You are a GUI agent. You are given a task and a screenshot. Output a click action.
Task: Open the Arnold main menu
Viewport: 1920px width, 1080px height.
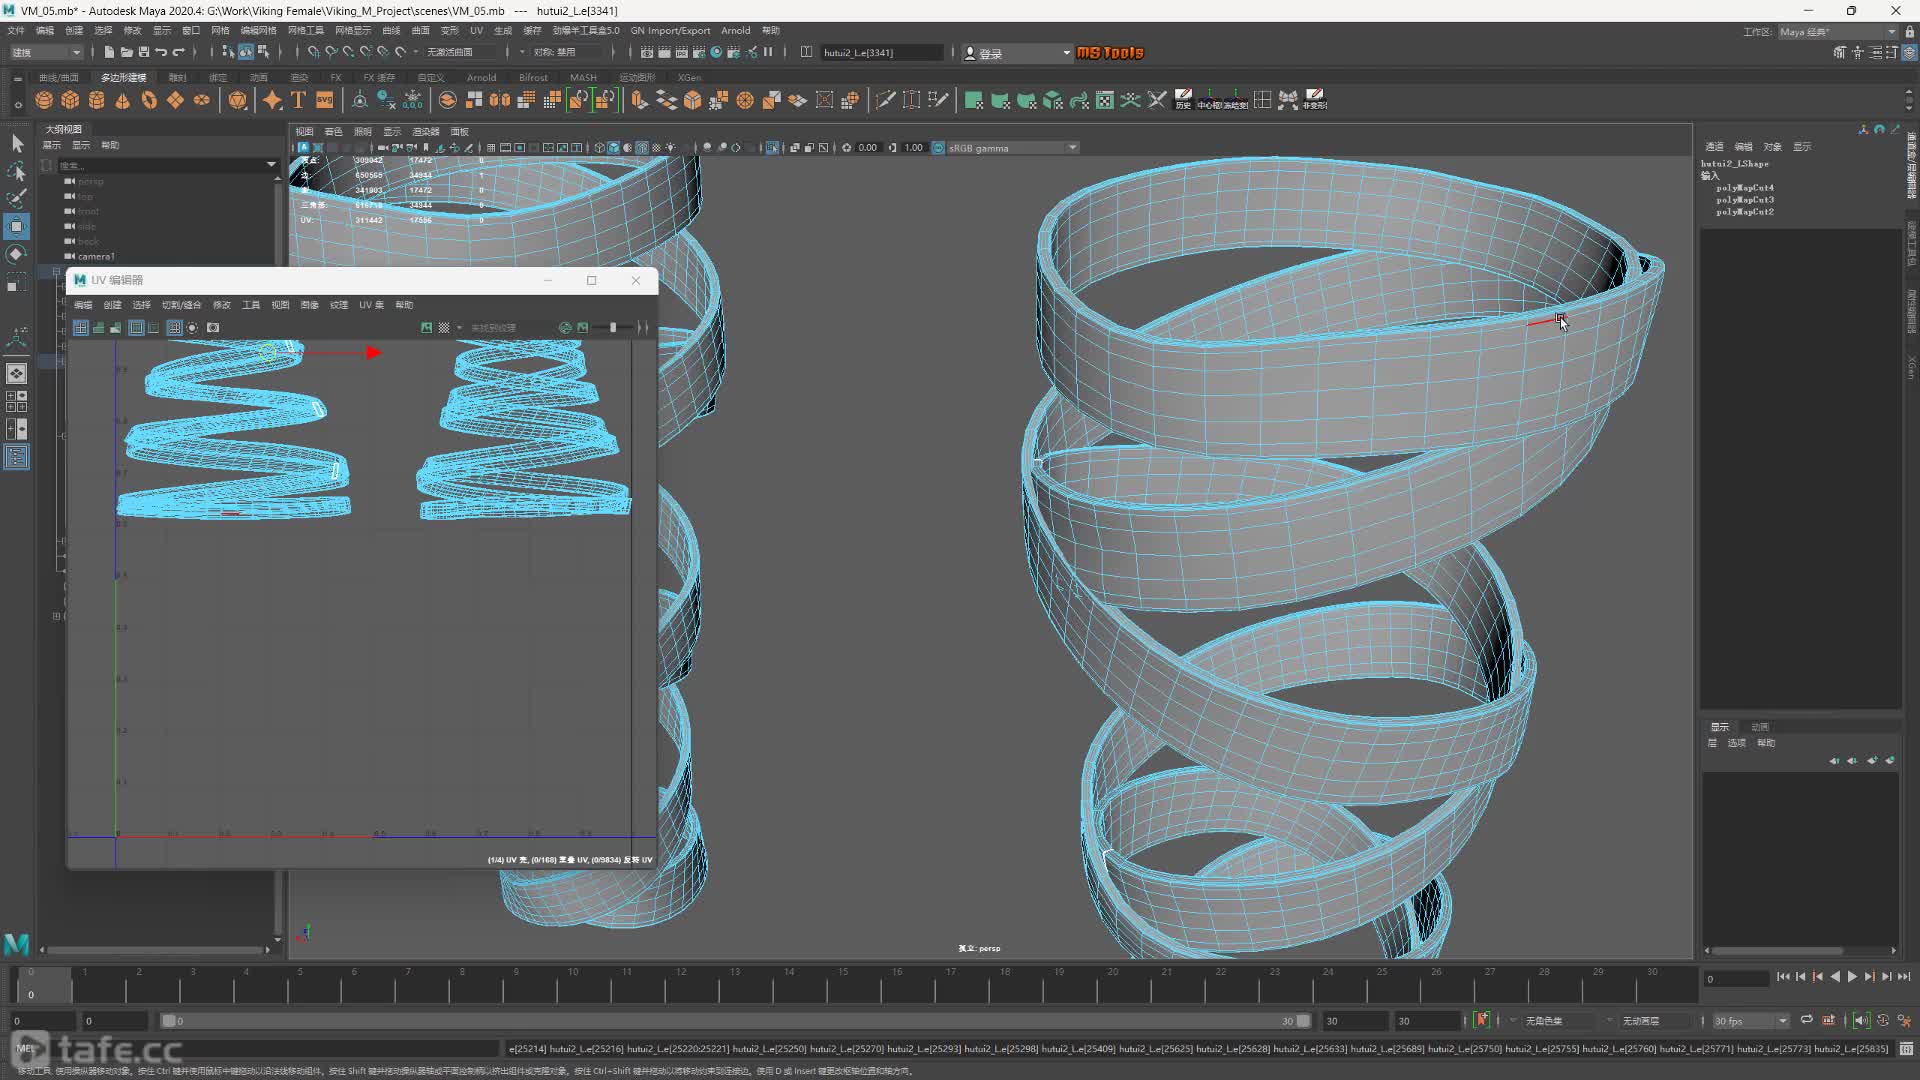point(735,31)
